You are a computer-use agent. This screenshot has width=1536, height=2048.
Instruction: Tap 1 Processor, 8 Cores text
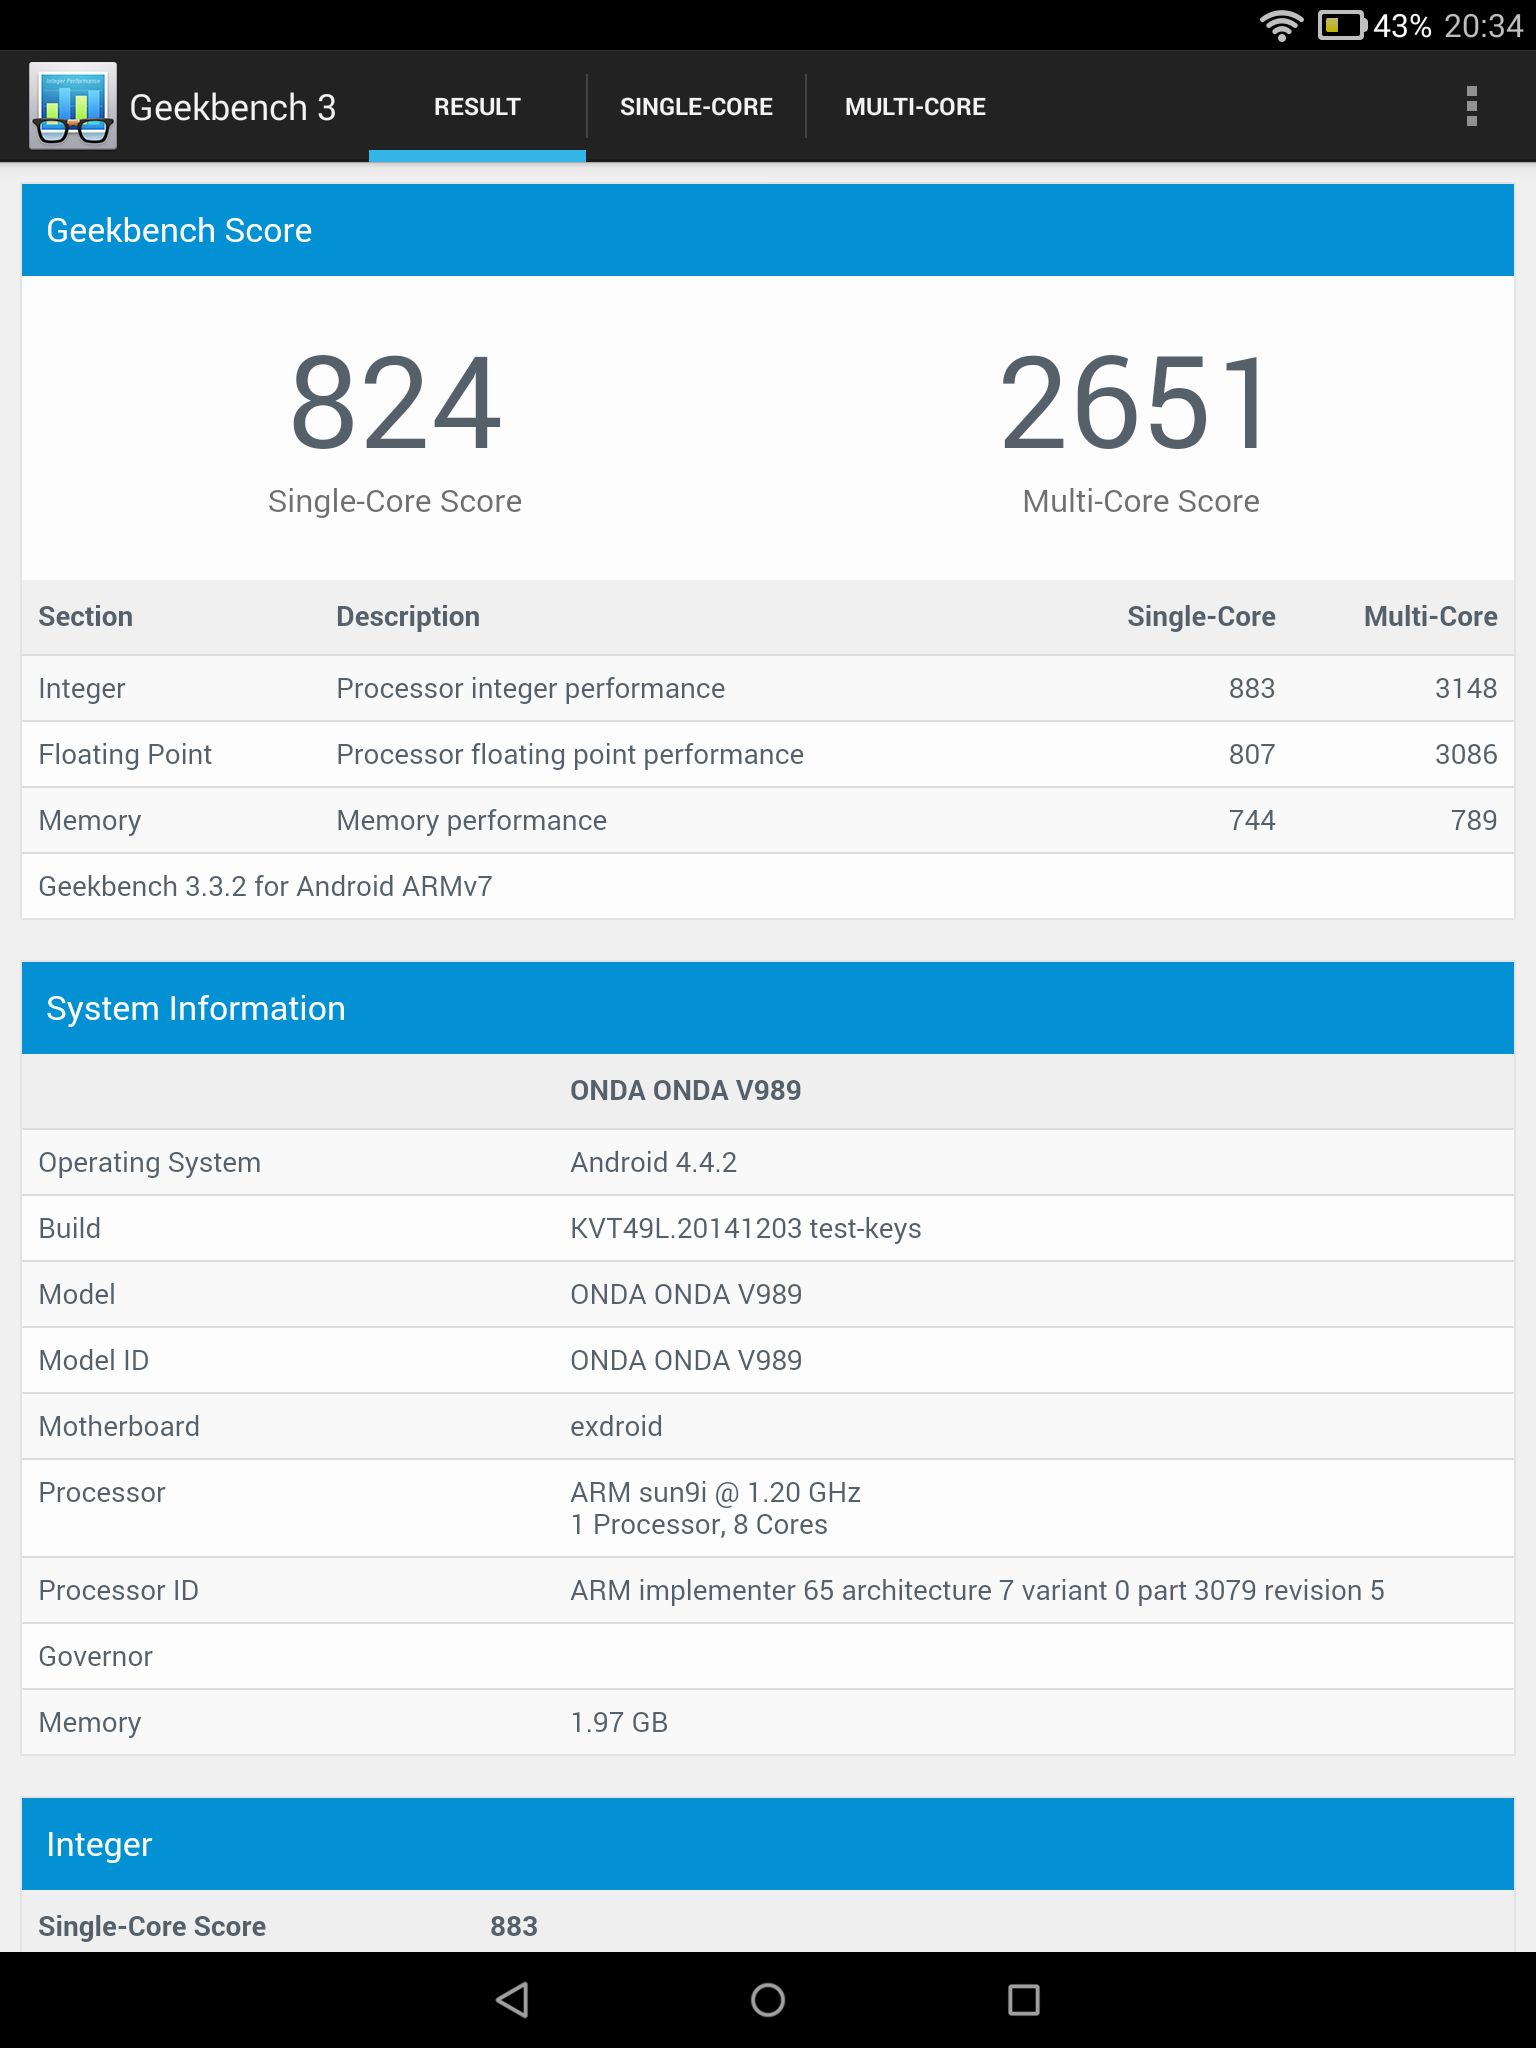tap(699, 1525)
